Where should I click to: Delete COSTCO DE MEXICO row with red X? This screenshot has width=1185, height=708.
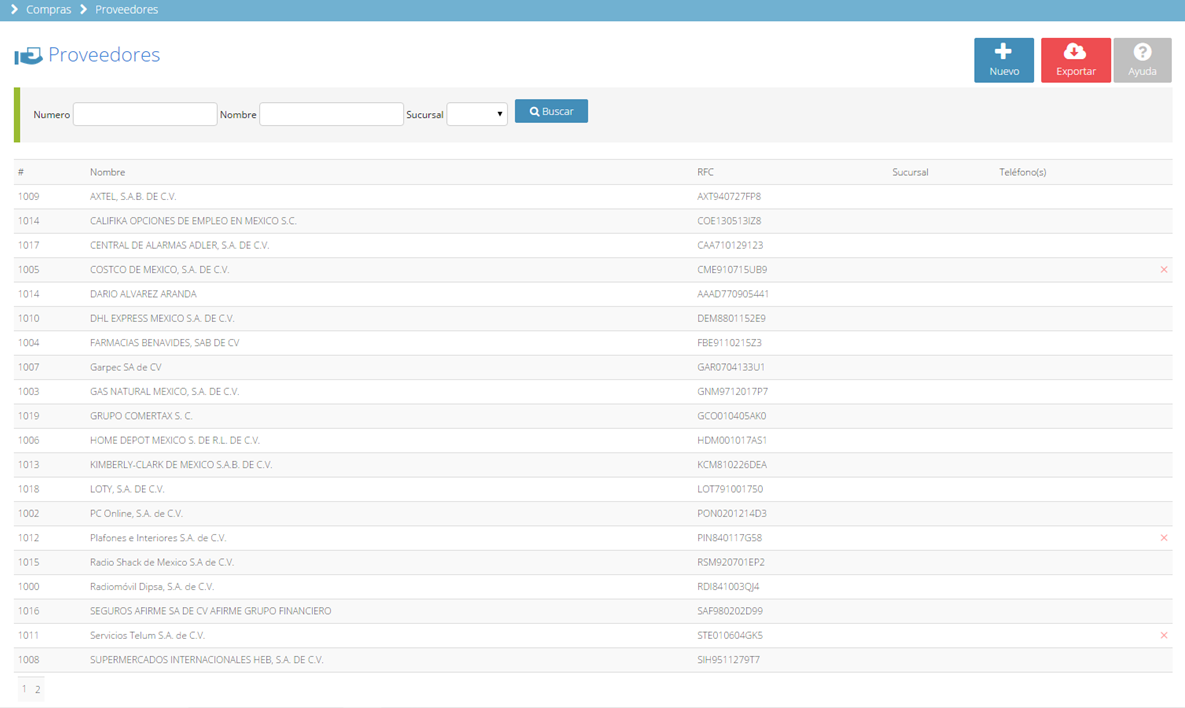[1164, 270]
